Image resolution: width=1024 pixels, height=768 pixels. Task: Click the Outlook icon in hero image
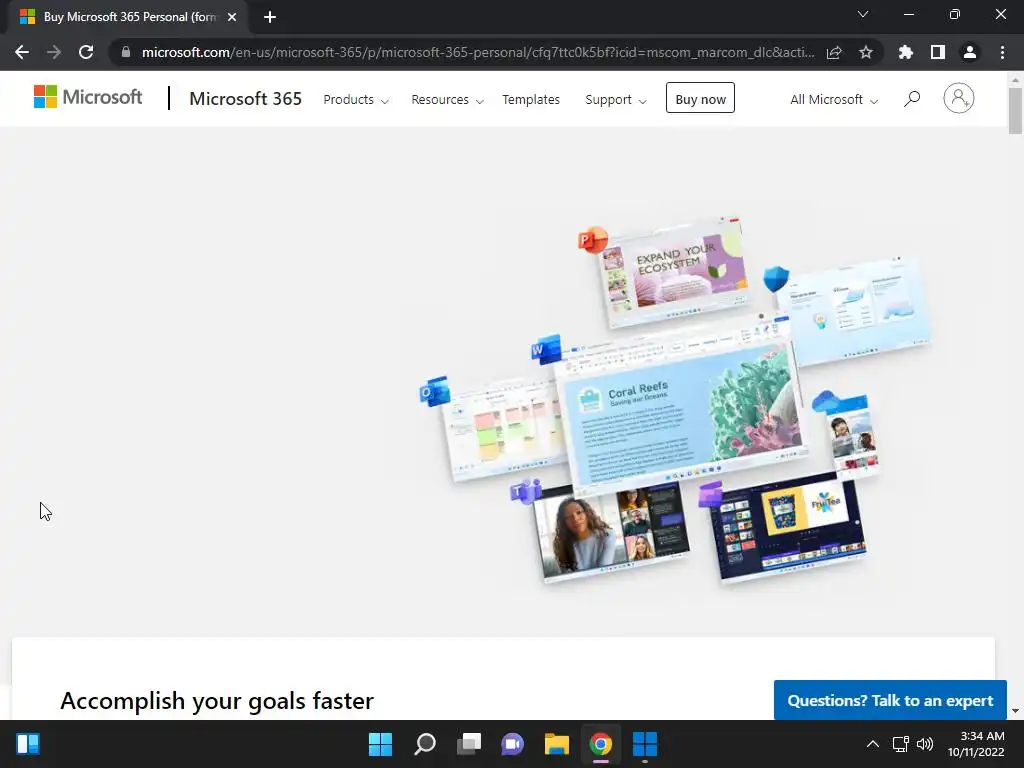(435, 392)
